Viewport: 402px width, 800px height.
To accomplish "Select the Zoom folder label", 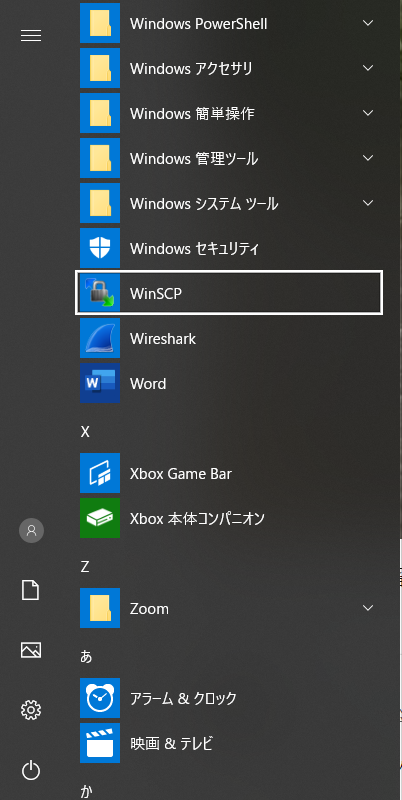I will click(x=149, y=609).
